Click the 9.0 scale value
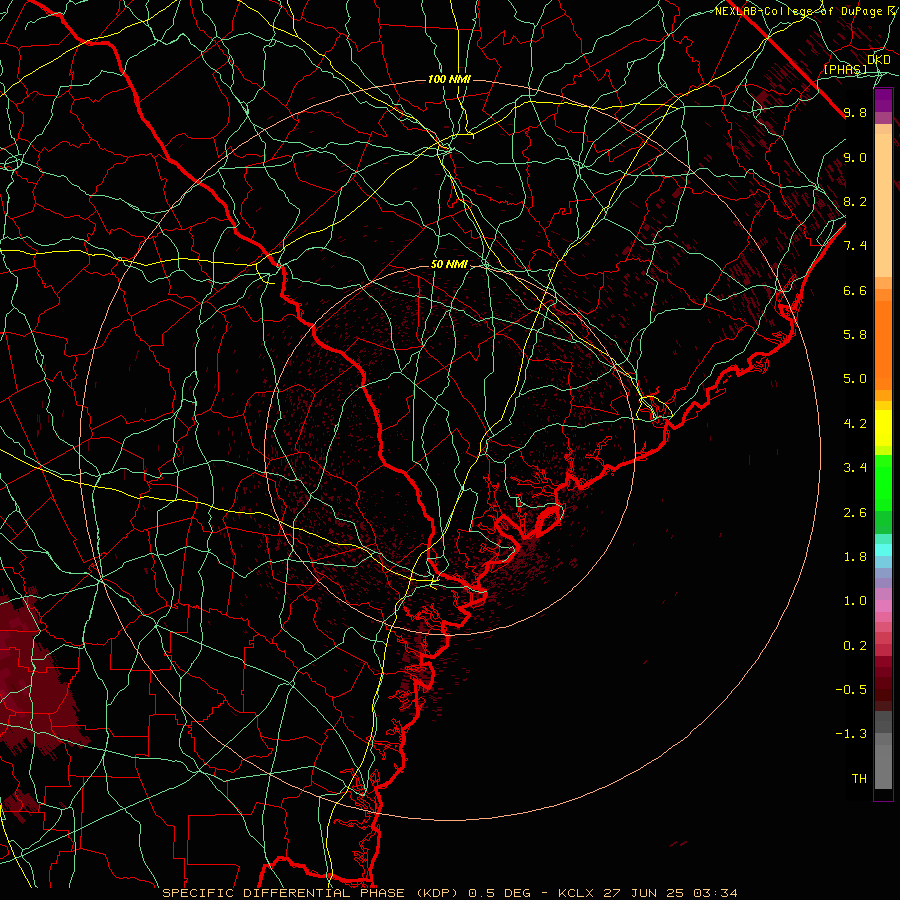The width and height of the screenshot is (900, 900). pos(855,157)
